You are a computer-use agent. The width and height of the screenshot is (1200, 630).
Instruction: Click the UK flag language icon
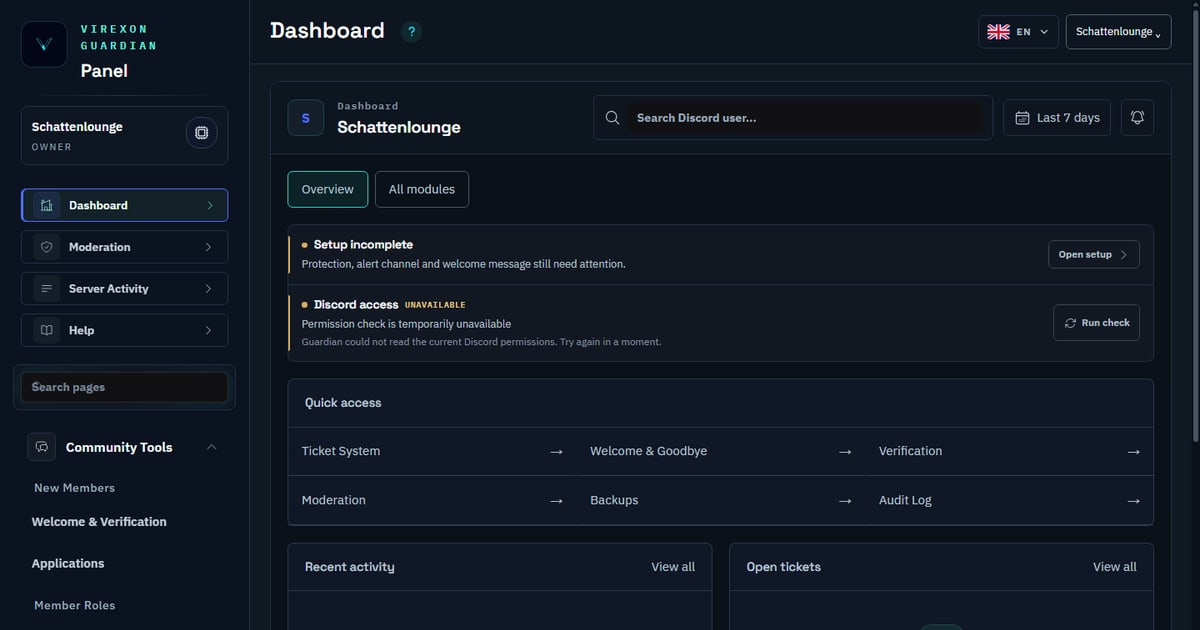[x=998, y=32]
